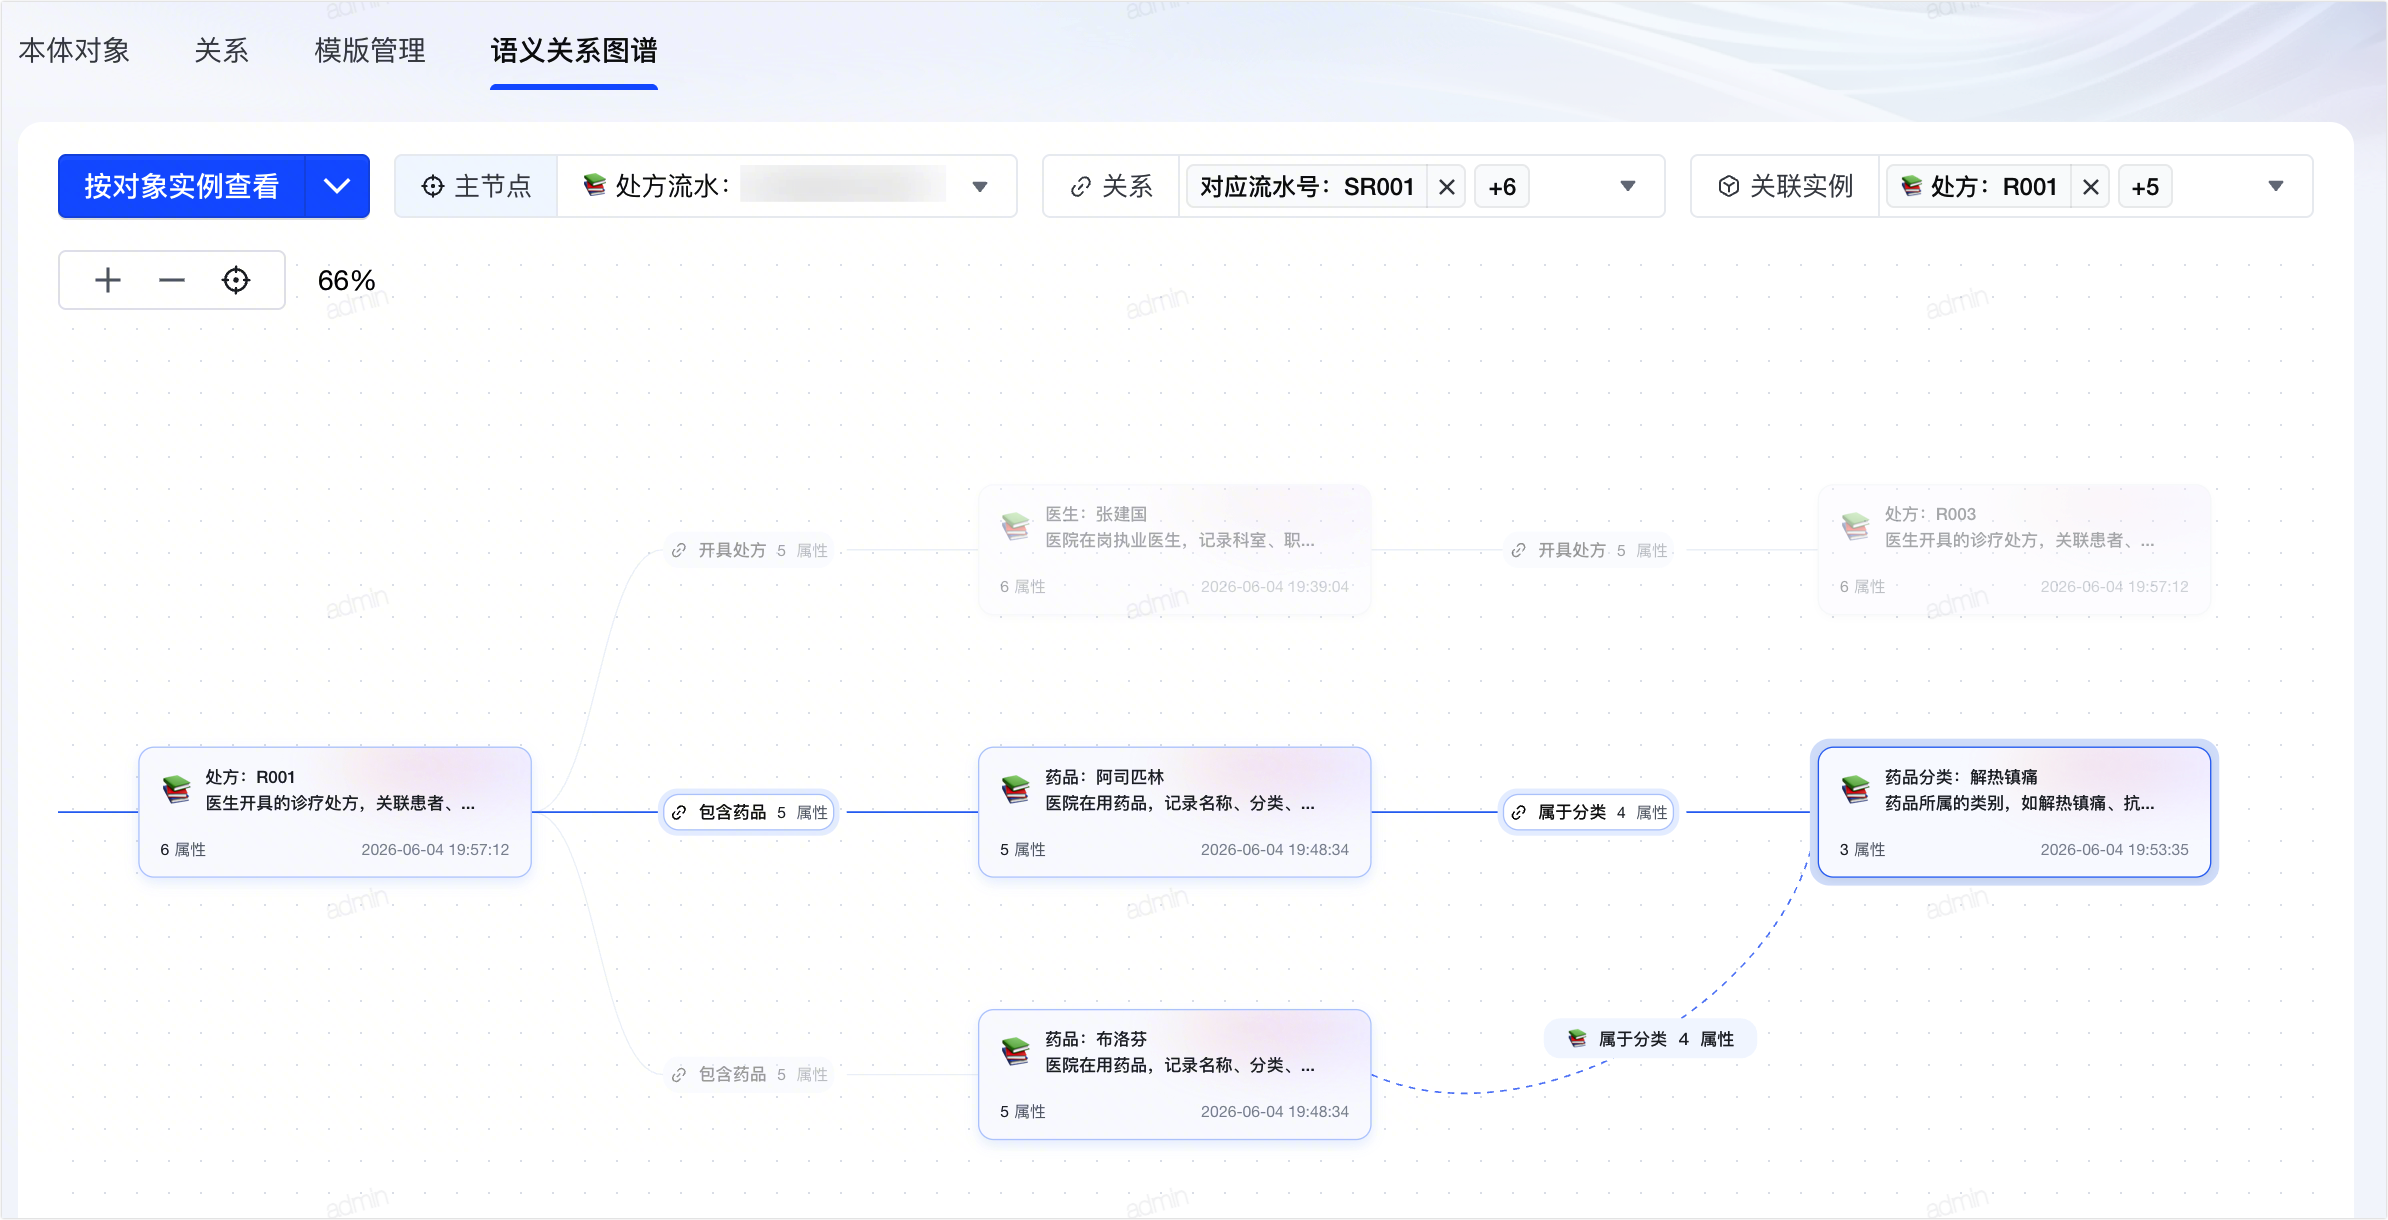Viewport: 2388px width, 1220px height.
Task: Click link icon on 属于分类 solid relation
Action: [x=1519, y=812]
